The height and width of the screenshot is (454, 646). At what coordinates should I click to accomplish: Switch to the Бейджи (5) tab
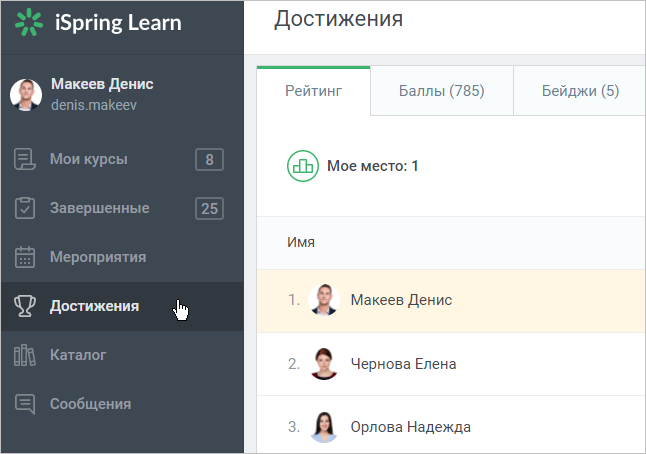(x=580, y=91)
